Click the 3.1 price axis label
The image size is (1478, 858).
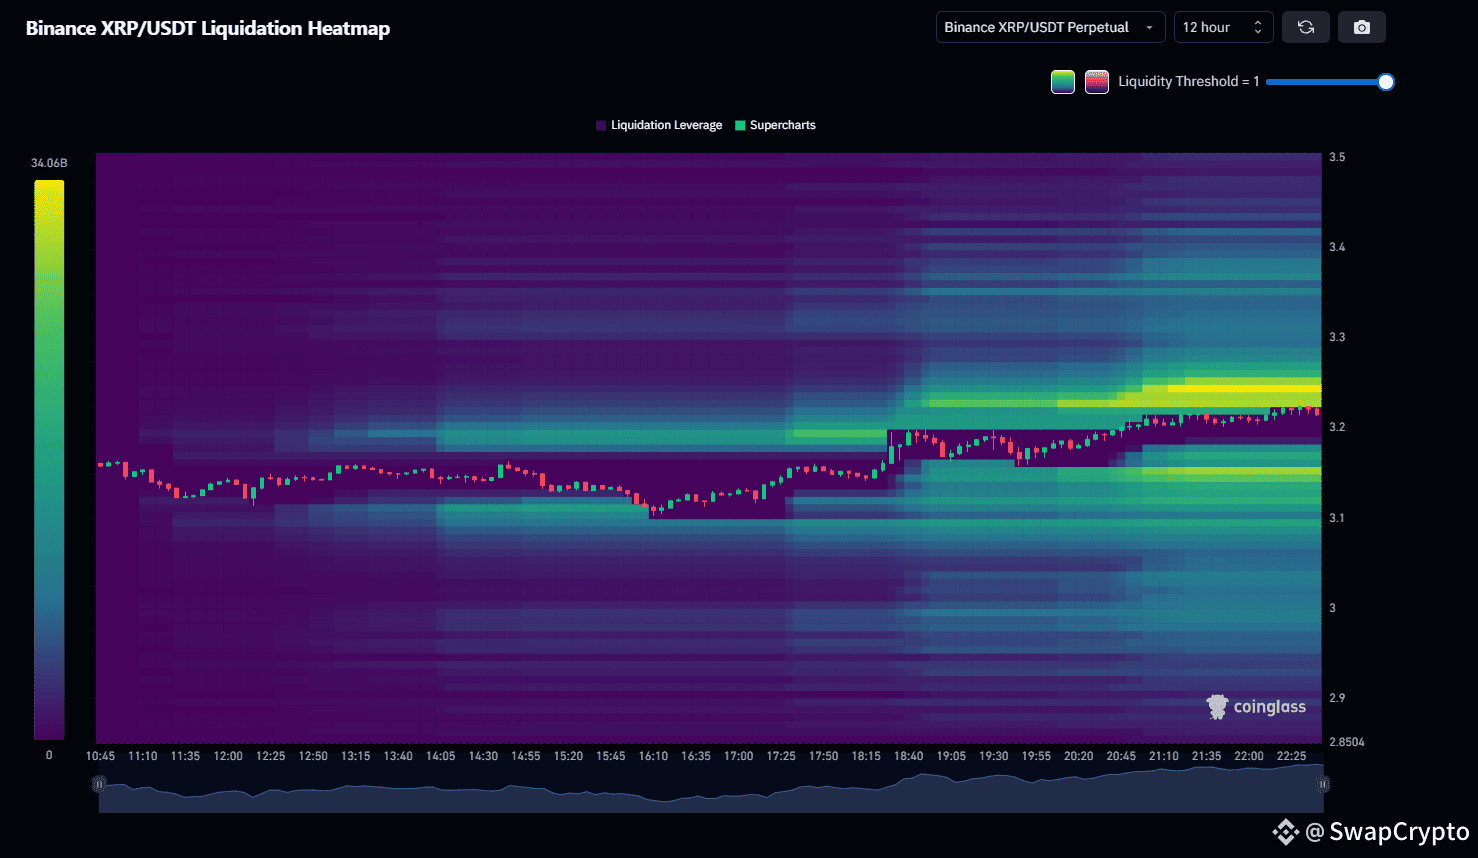[1337, 518]
